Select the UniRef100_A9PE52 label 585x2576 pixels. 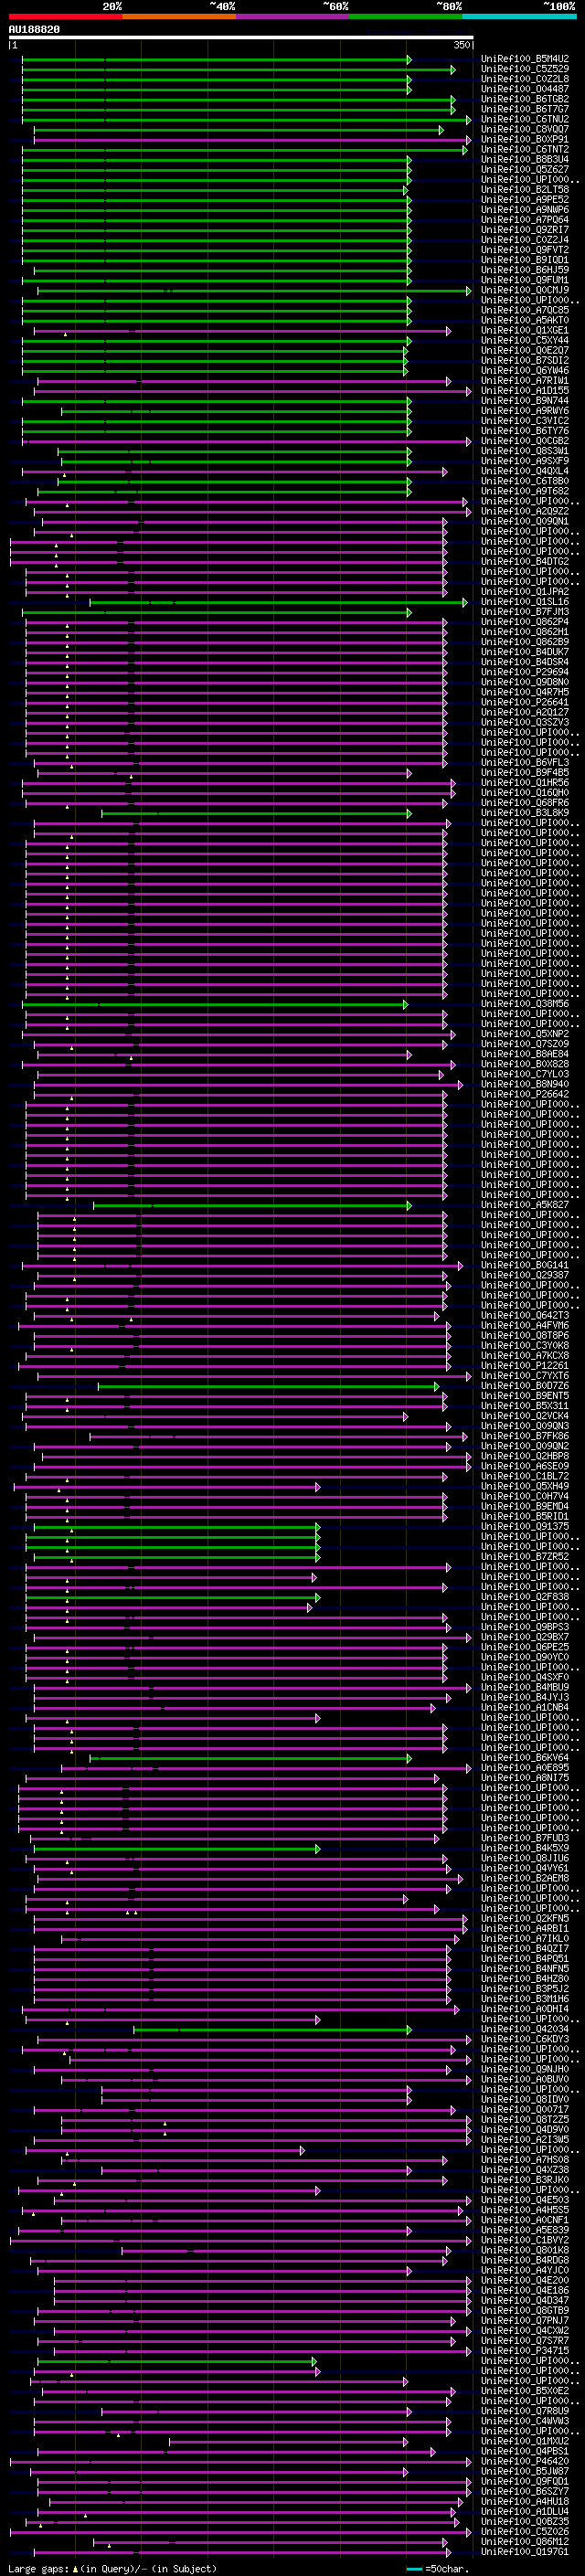click(x=525, y=199)
